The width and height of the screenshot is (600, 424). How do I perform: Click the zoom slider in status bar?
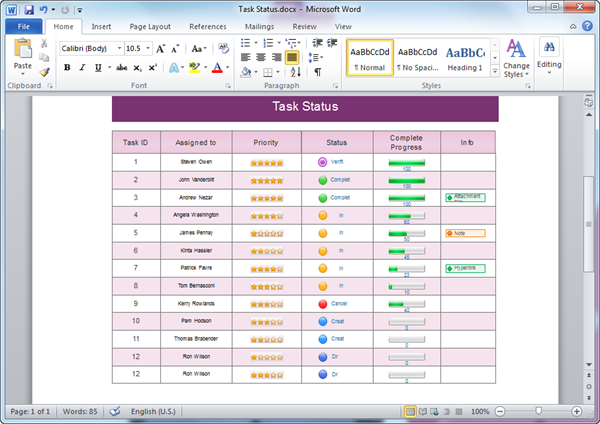538,411
